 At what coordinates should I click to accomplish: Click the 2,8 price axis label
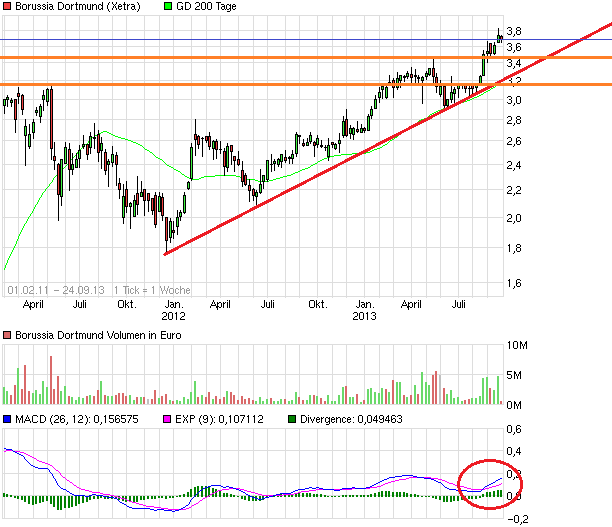click(514, 120)
